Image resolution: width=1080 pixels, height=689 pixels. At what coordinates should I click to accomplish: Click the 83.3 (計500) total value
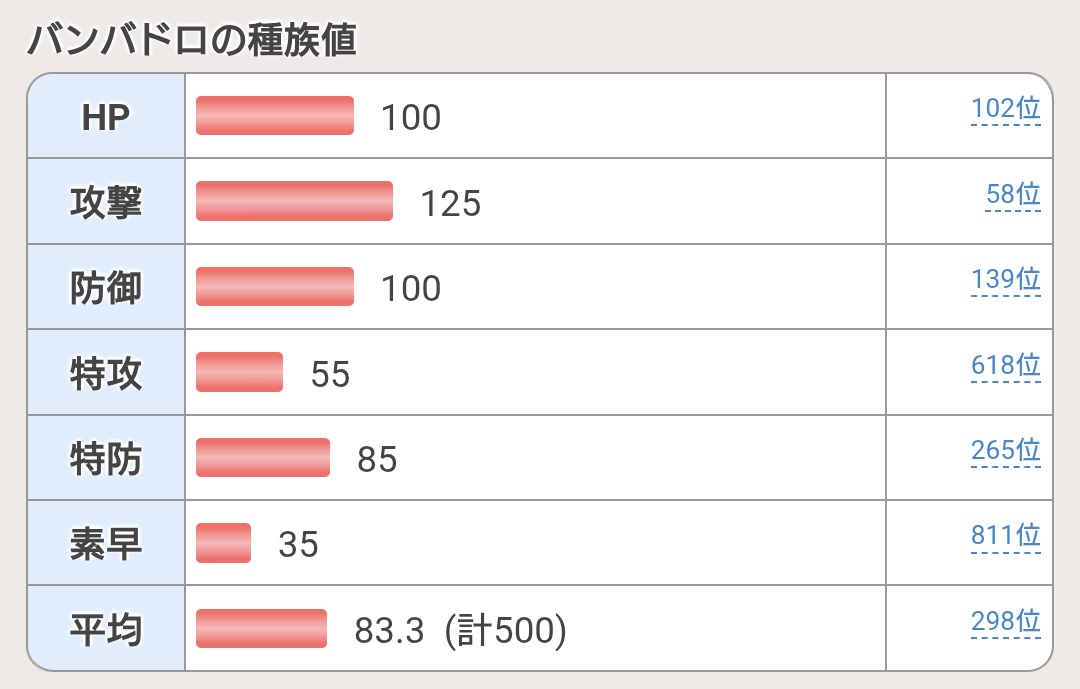pos(461,630)
